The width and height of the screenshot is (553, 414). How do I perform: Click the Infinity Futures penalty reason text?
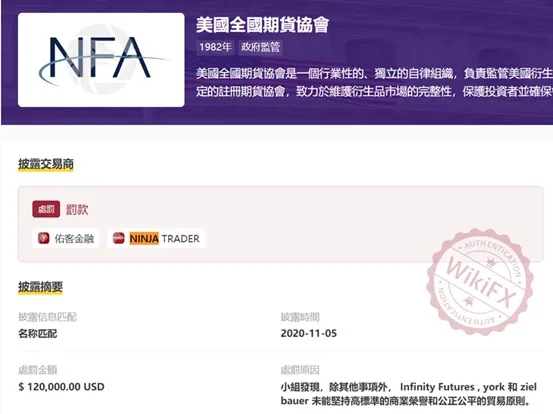409,394
